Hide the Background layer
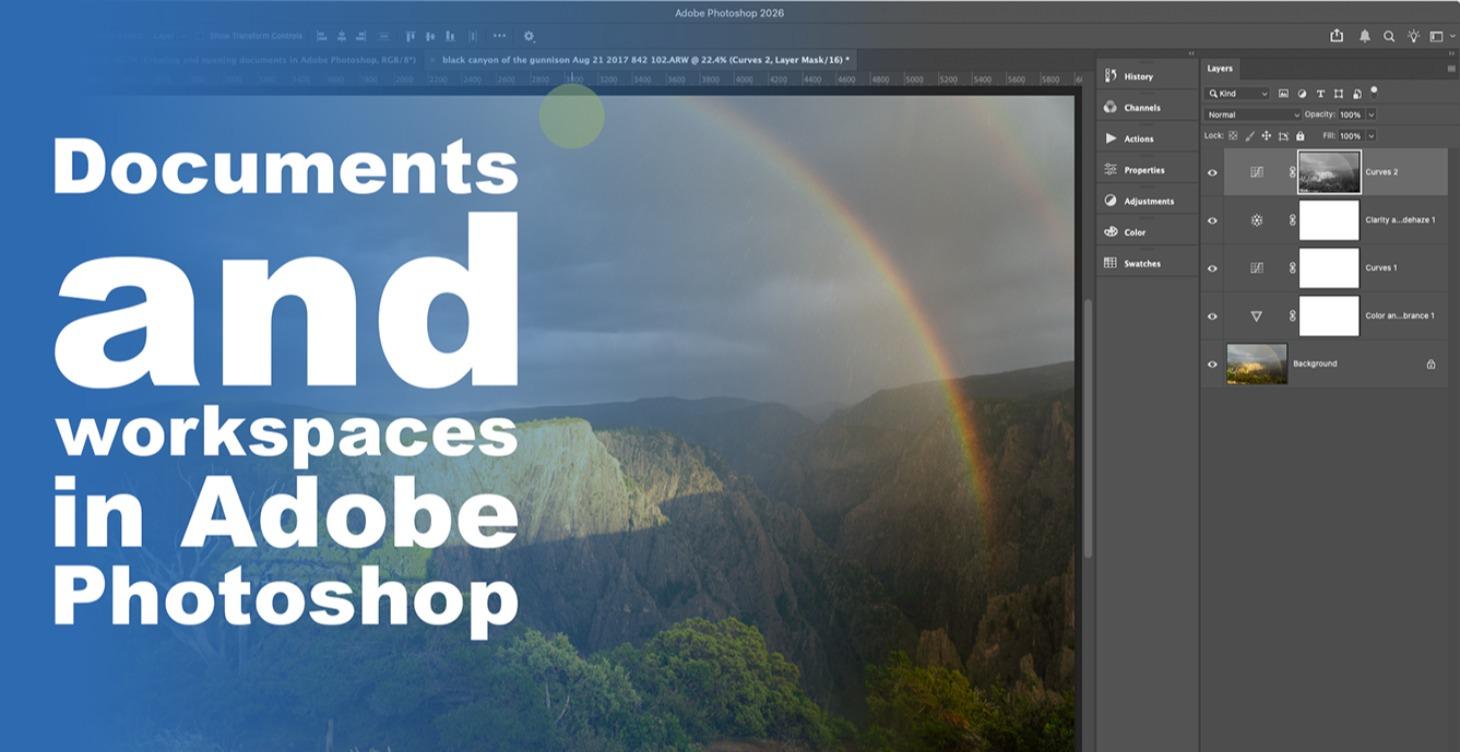Viewport: 1460px width, 752px height. pos(1212,364)
